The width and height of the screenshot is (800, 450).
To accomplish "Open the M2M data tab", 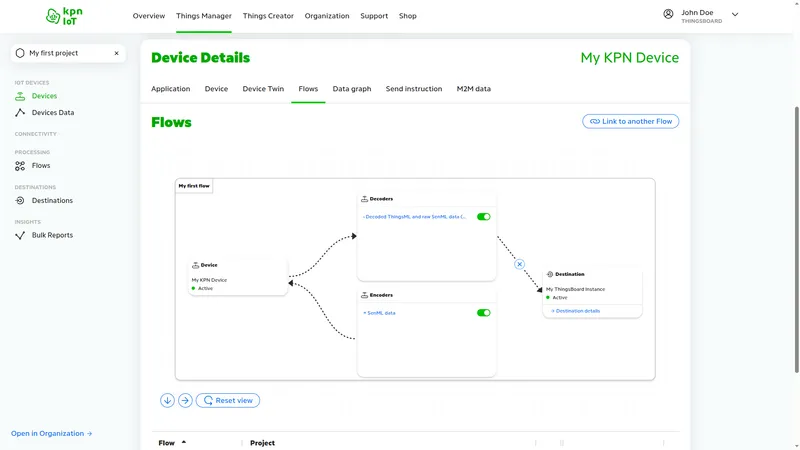I will pyautogui.click(x=473, y=89).
